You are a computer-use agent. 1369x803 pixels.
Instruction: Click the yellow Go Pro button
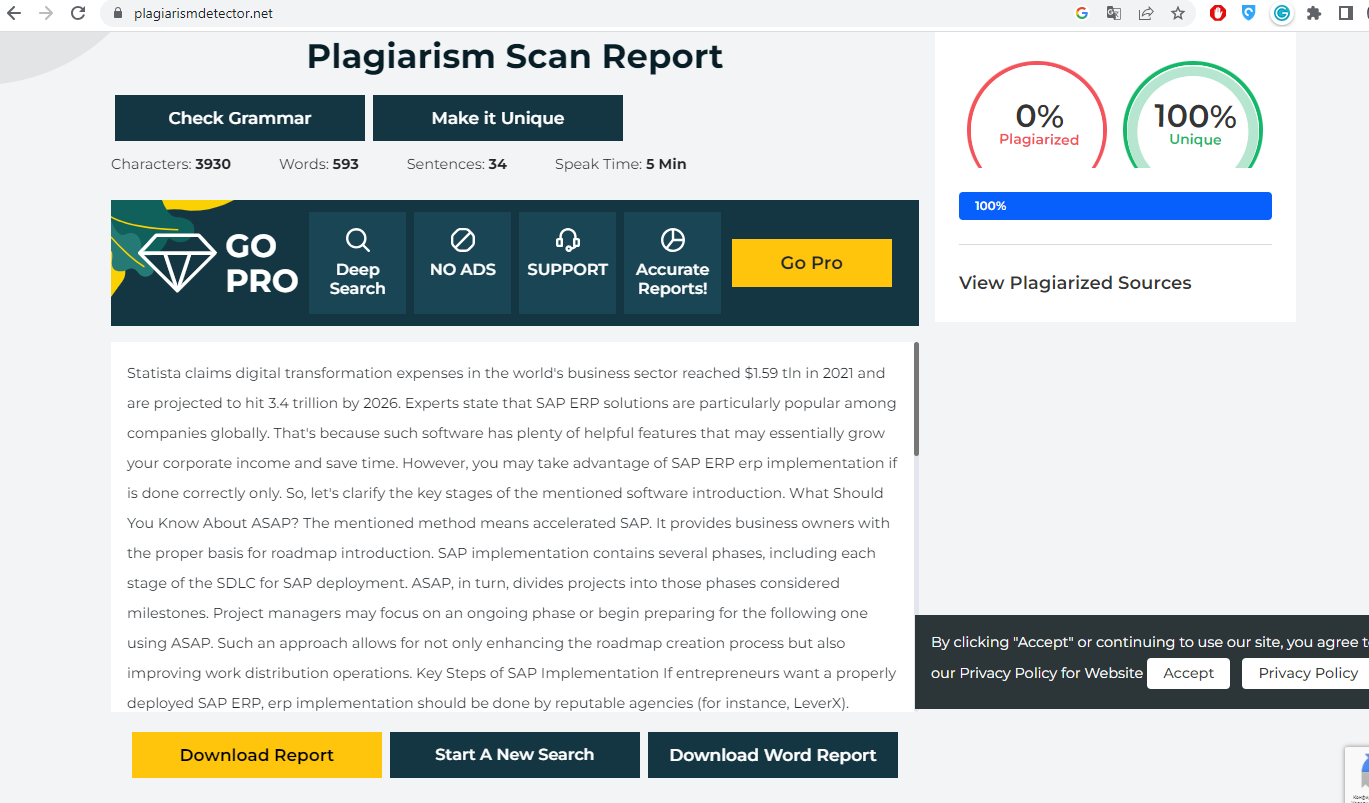(812, 263)
